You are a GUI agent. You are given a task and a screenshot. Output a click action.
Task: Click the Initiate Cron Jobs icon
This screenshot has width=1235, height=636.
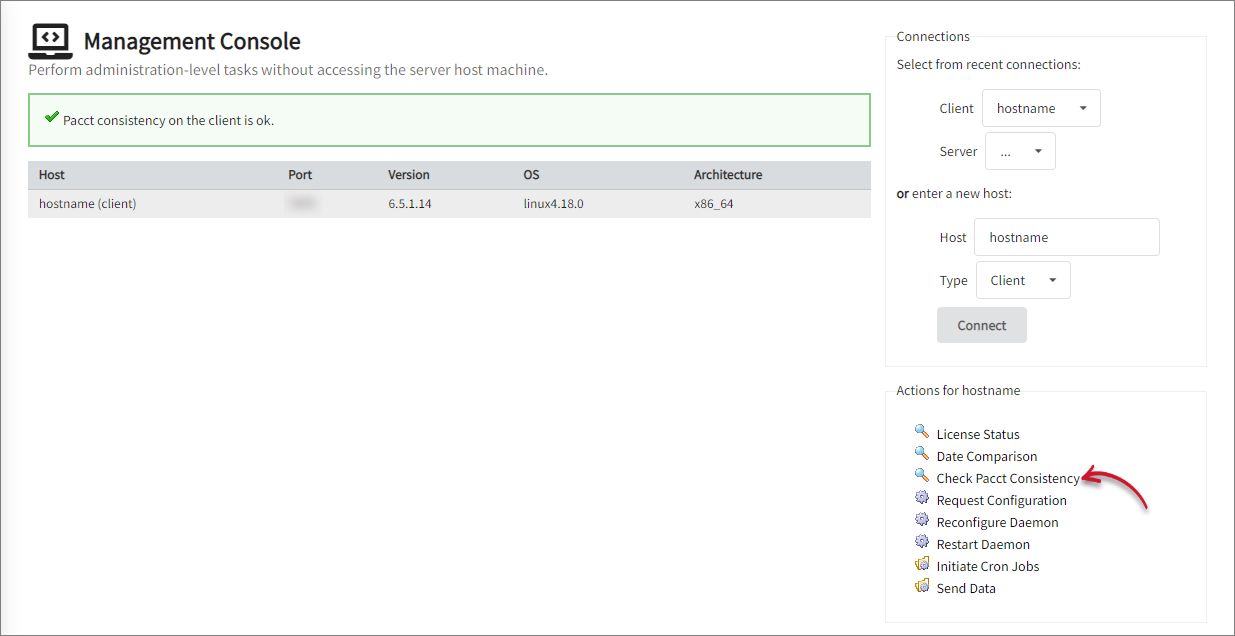coord(922,563)
